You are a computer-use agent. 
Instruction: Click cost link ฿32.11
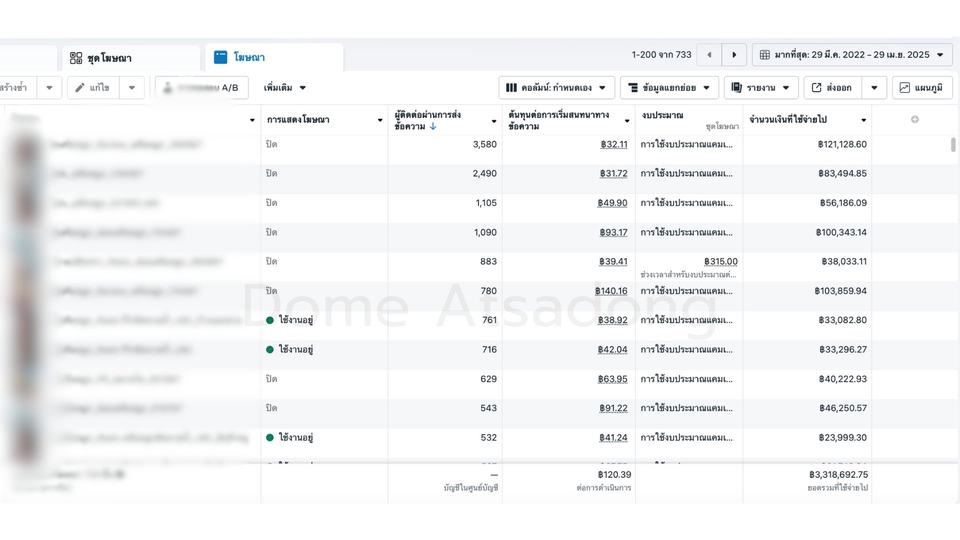[x=613, y=144]
